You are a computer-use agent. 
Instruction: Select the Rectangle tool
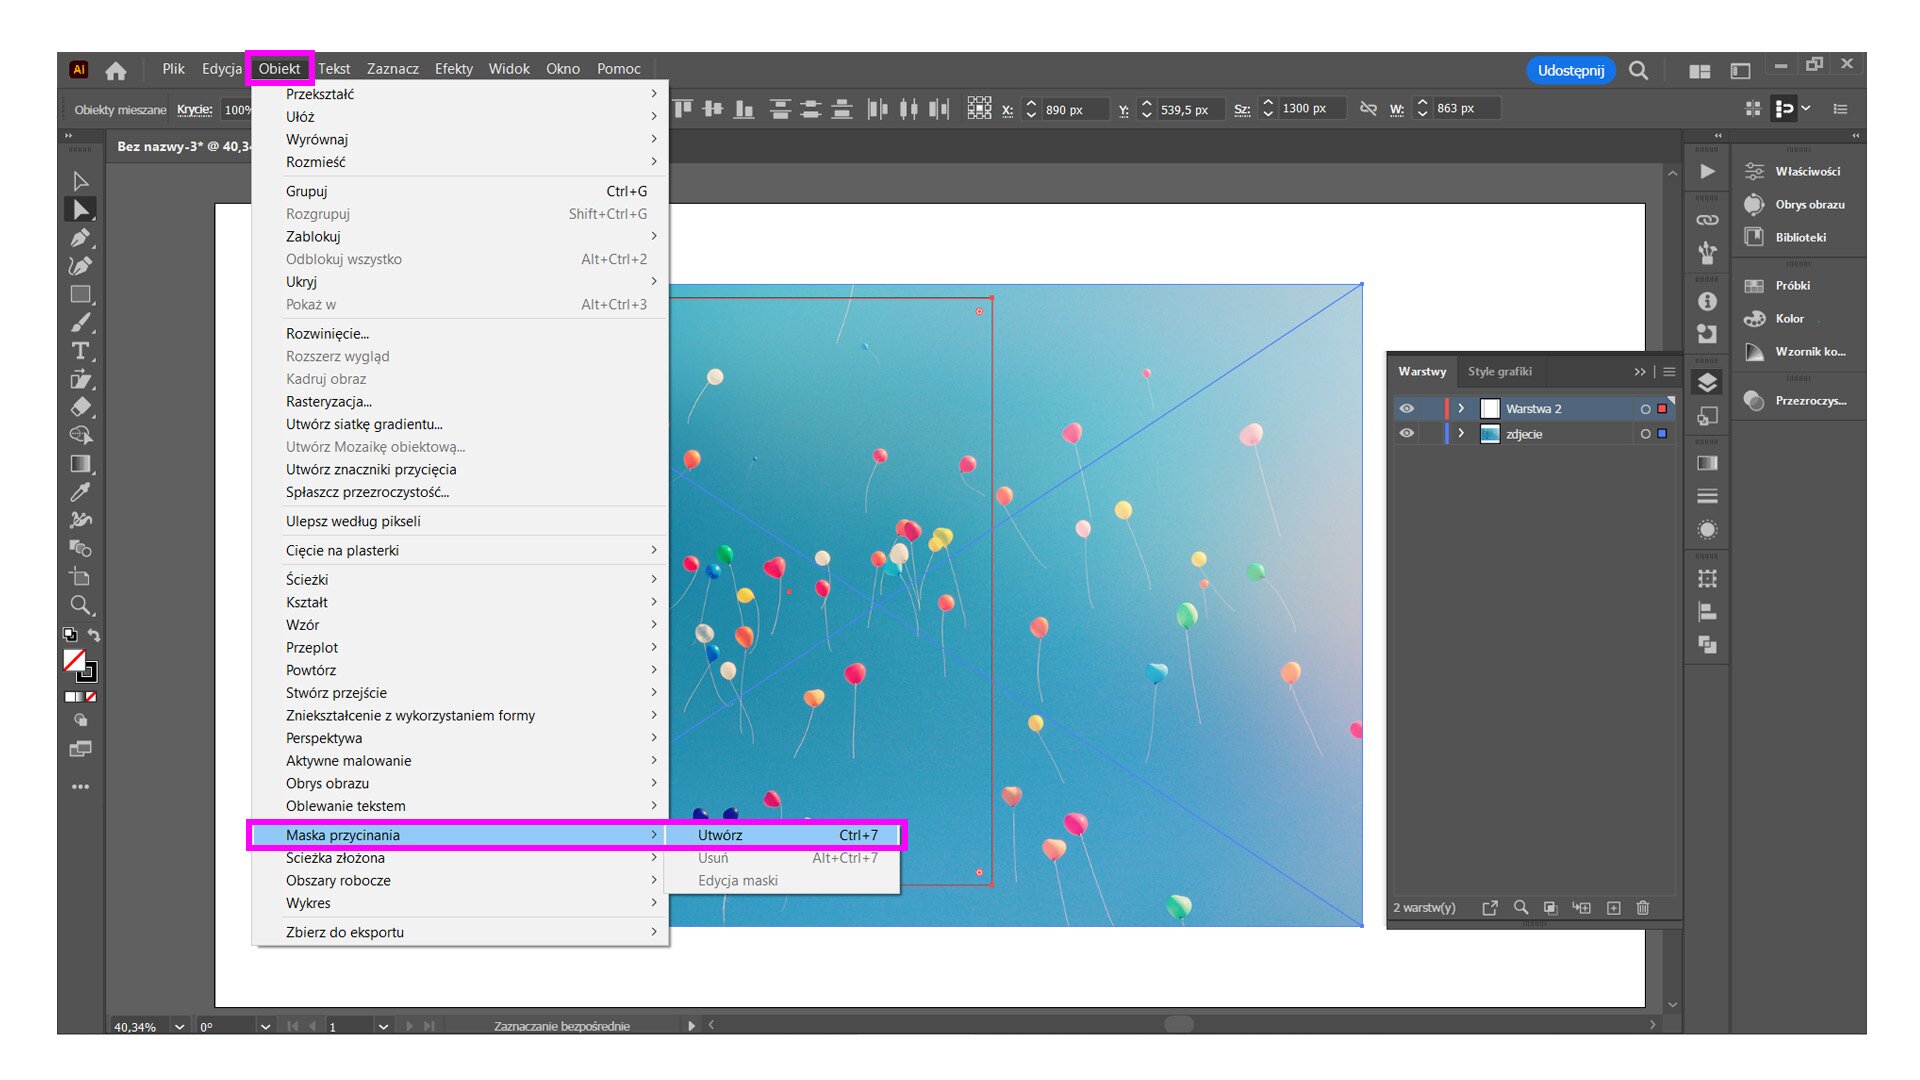(82, 294)
